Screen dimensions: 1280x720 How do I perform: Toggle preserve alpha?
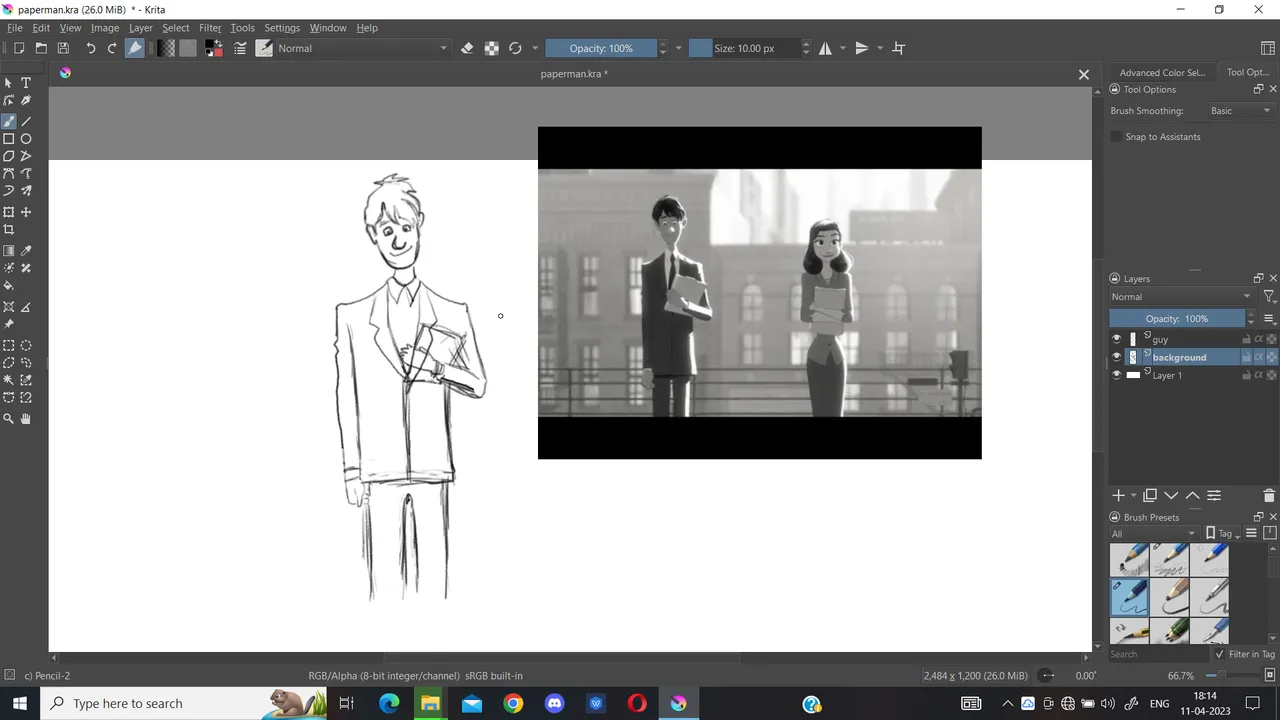coord(491,48)
